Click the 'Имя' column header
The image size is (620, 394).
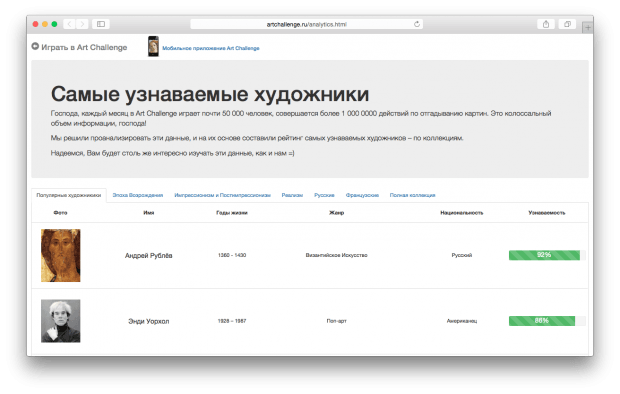point(149,213)
